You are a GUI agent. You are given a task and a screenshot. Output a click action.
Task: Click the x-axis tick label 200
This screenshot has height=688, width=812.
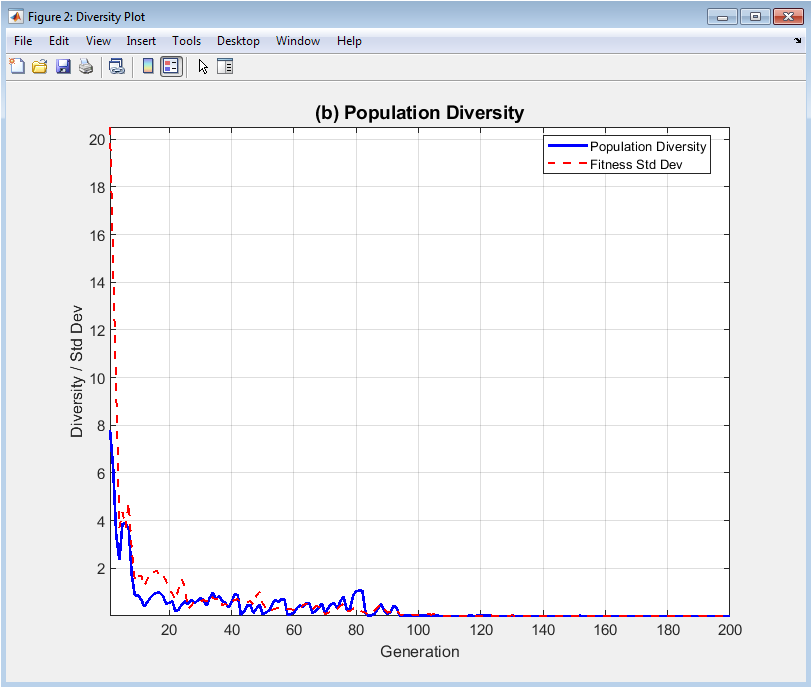tap(730, 630)
